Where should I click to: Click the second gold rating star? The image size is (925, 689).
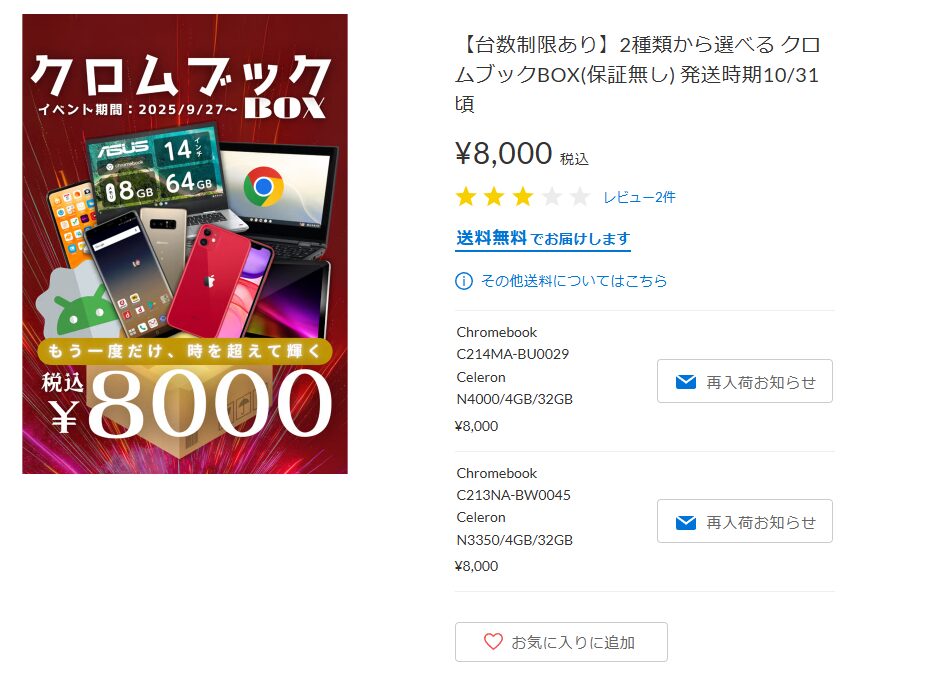tap(494, 196)
